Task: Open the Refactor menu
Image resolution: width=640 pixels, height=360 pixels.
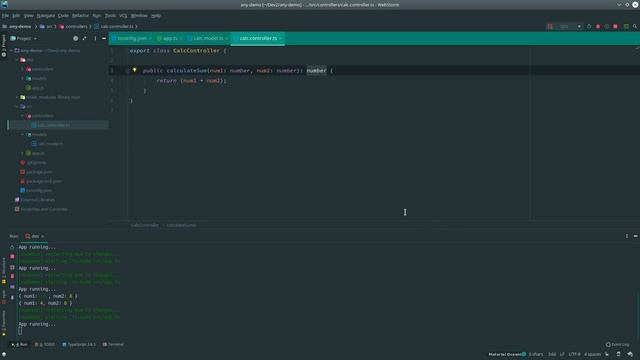Action: (x=80, y=16)
